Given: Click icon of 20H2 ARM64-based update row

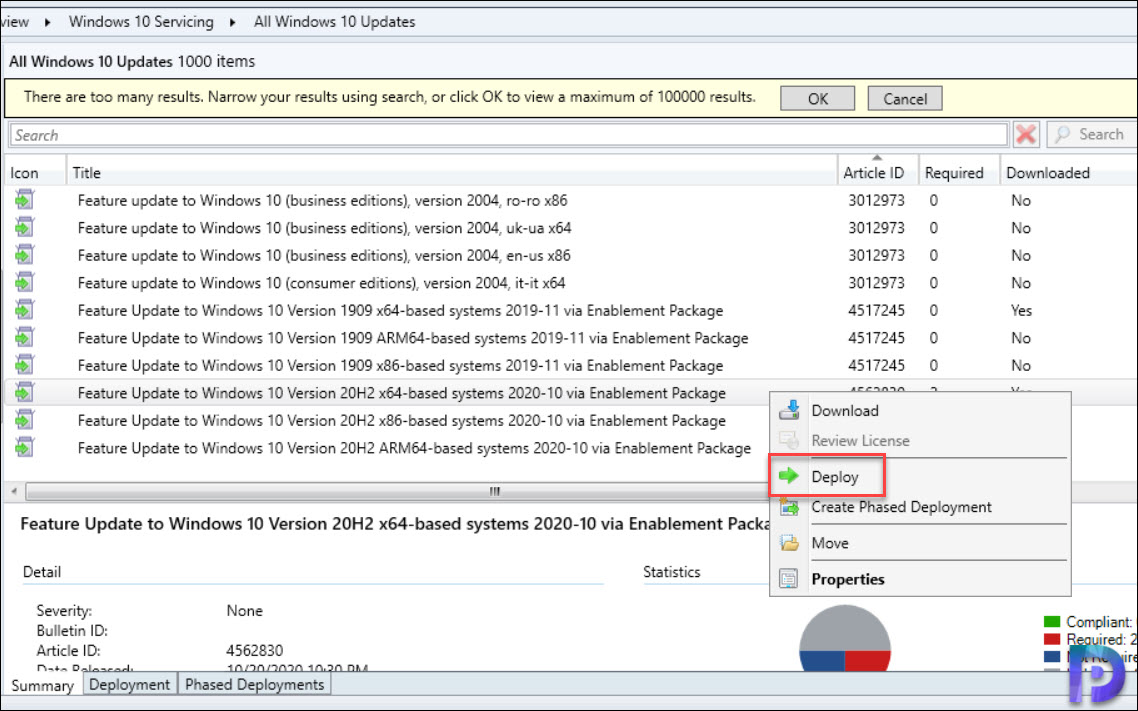Looking at the screenshot, I should pos(25,448).
